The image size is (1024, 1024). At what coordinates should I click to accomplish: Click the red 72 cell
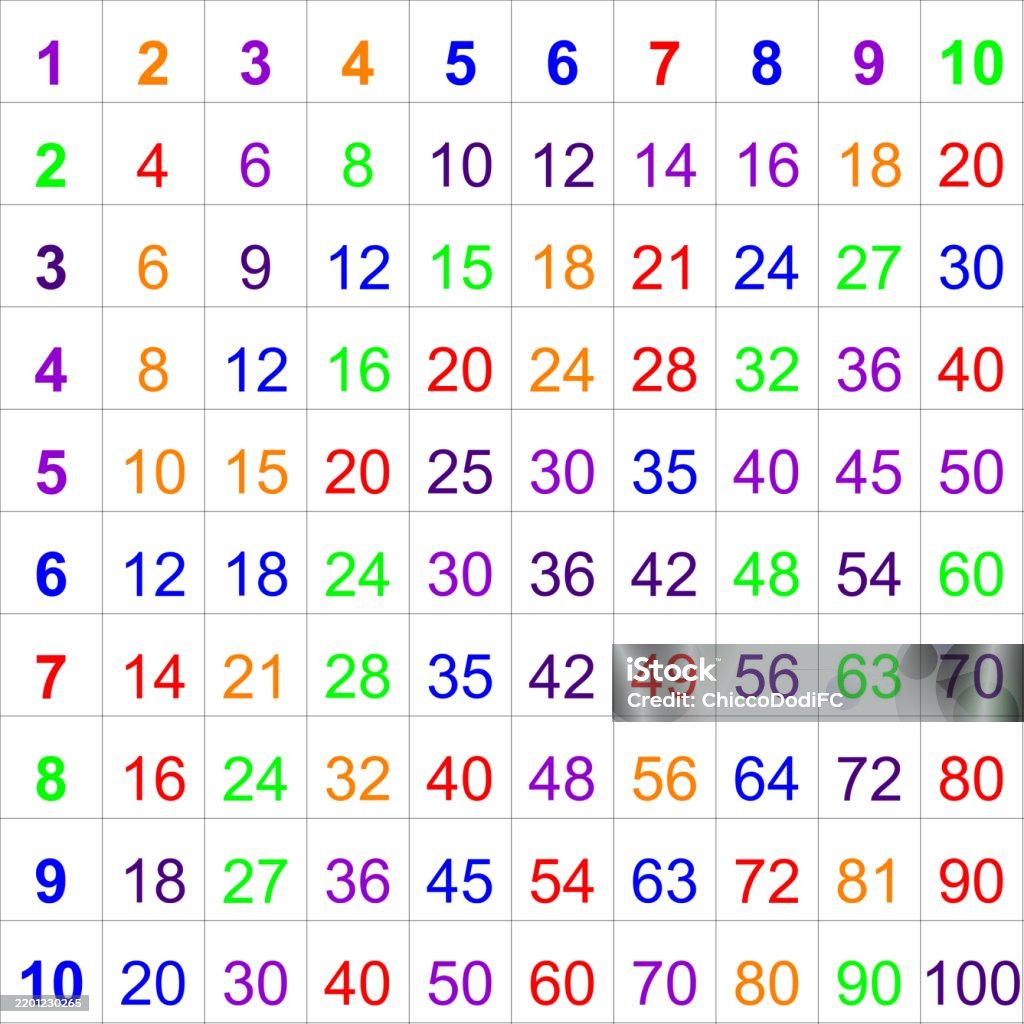point(767,881)
